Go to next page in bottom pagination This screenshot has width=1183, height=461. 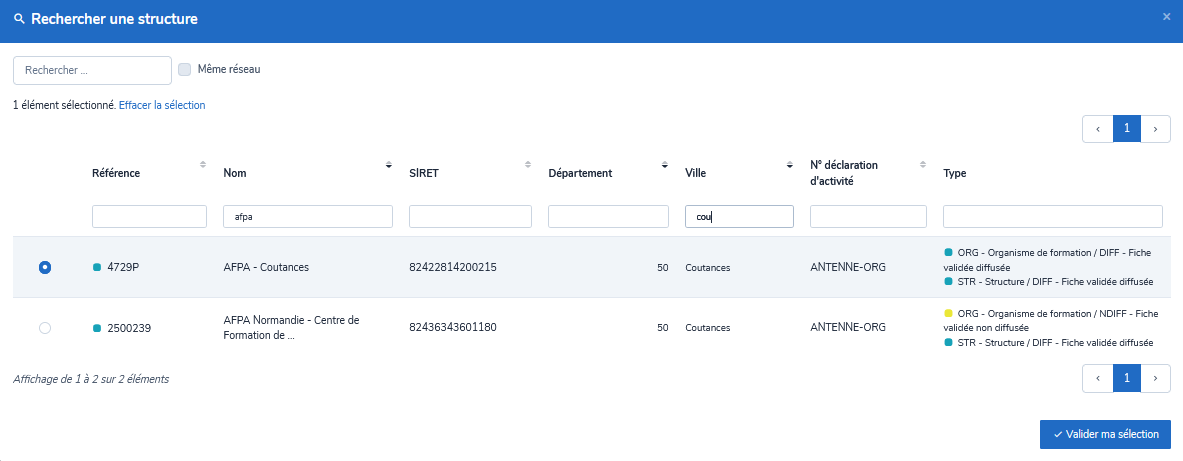[x=1156, y=379]
